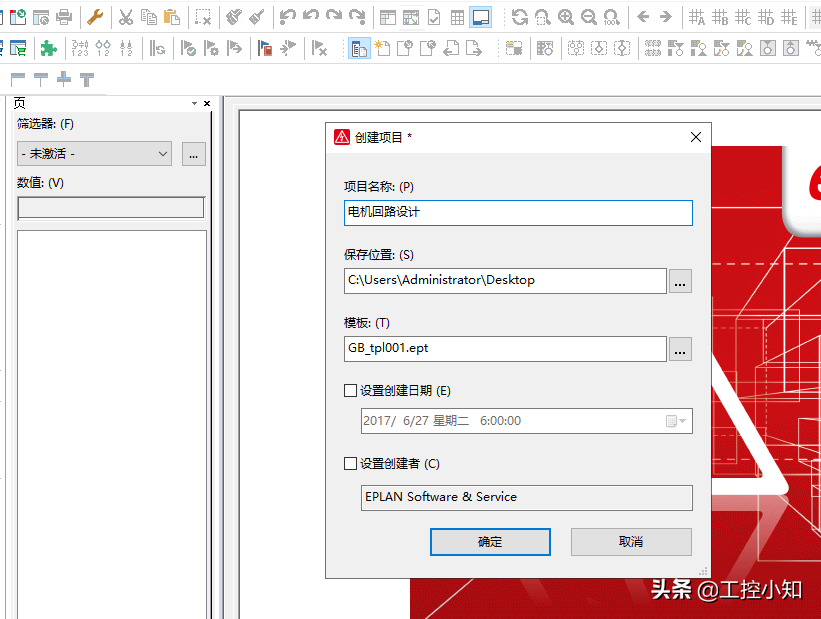Click the clipboard paste icon
The width and height of the screenshot is (821, 619).
point(172,17)
